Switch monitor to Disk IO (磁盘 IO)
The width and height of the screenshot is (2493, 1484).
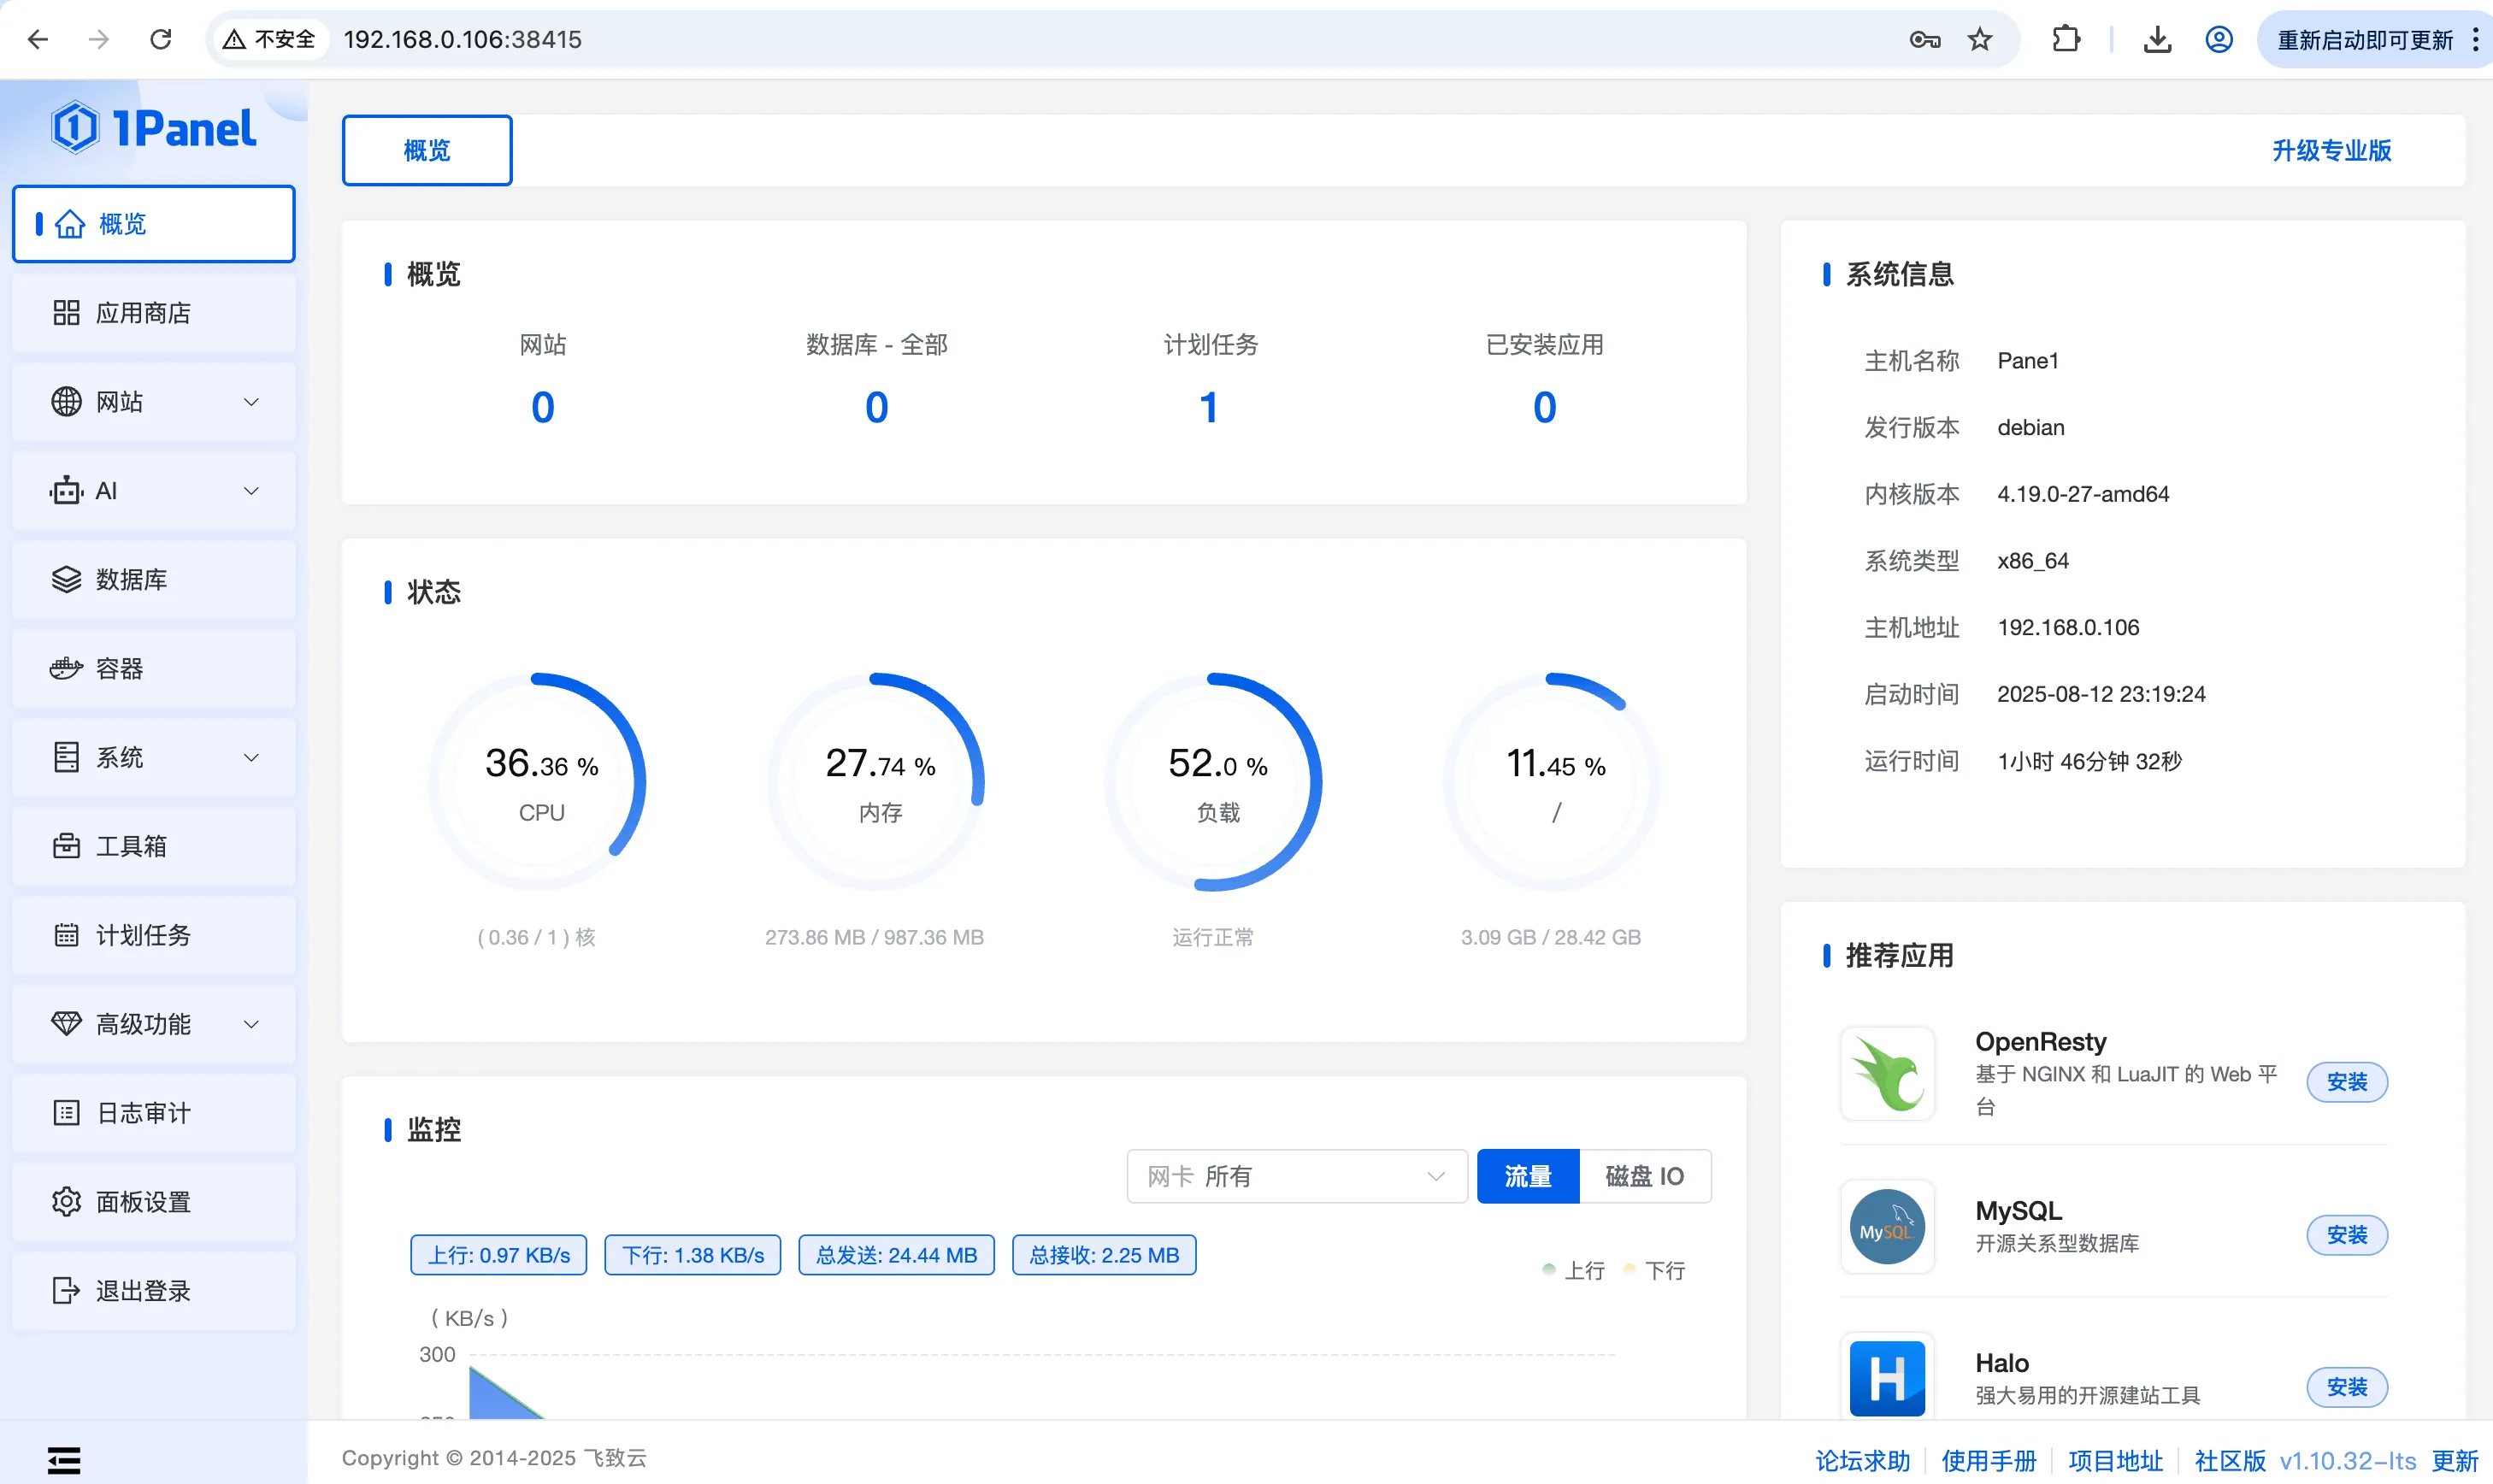click(x=1644, y=1176)
